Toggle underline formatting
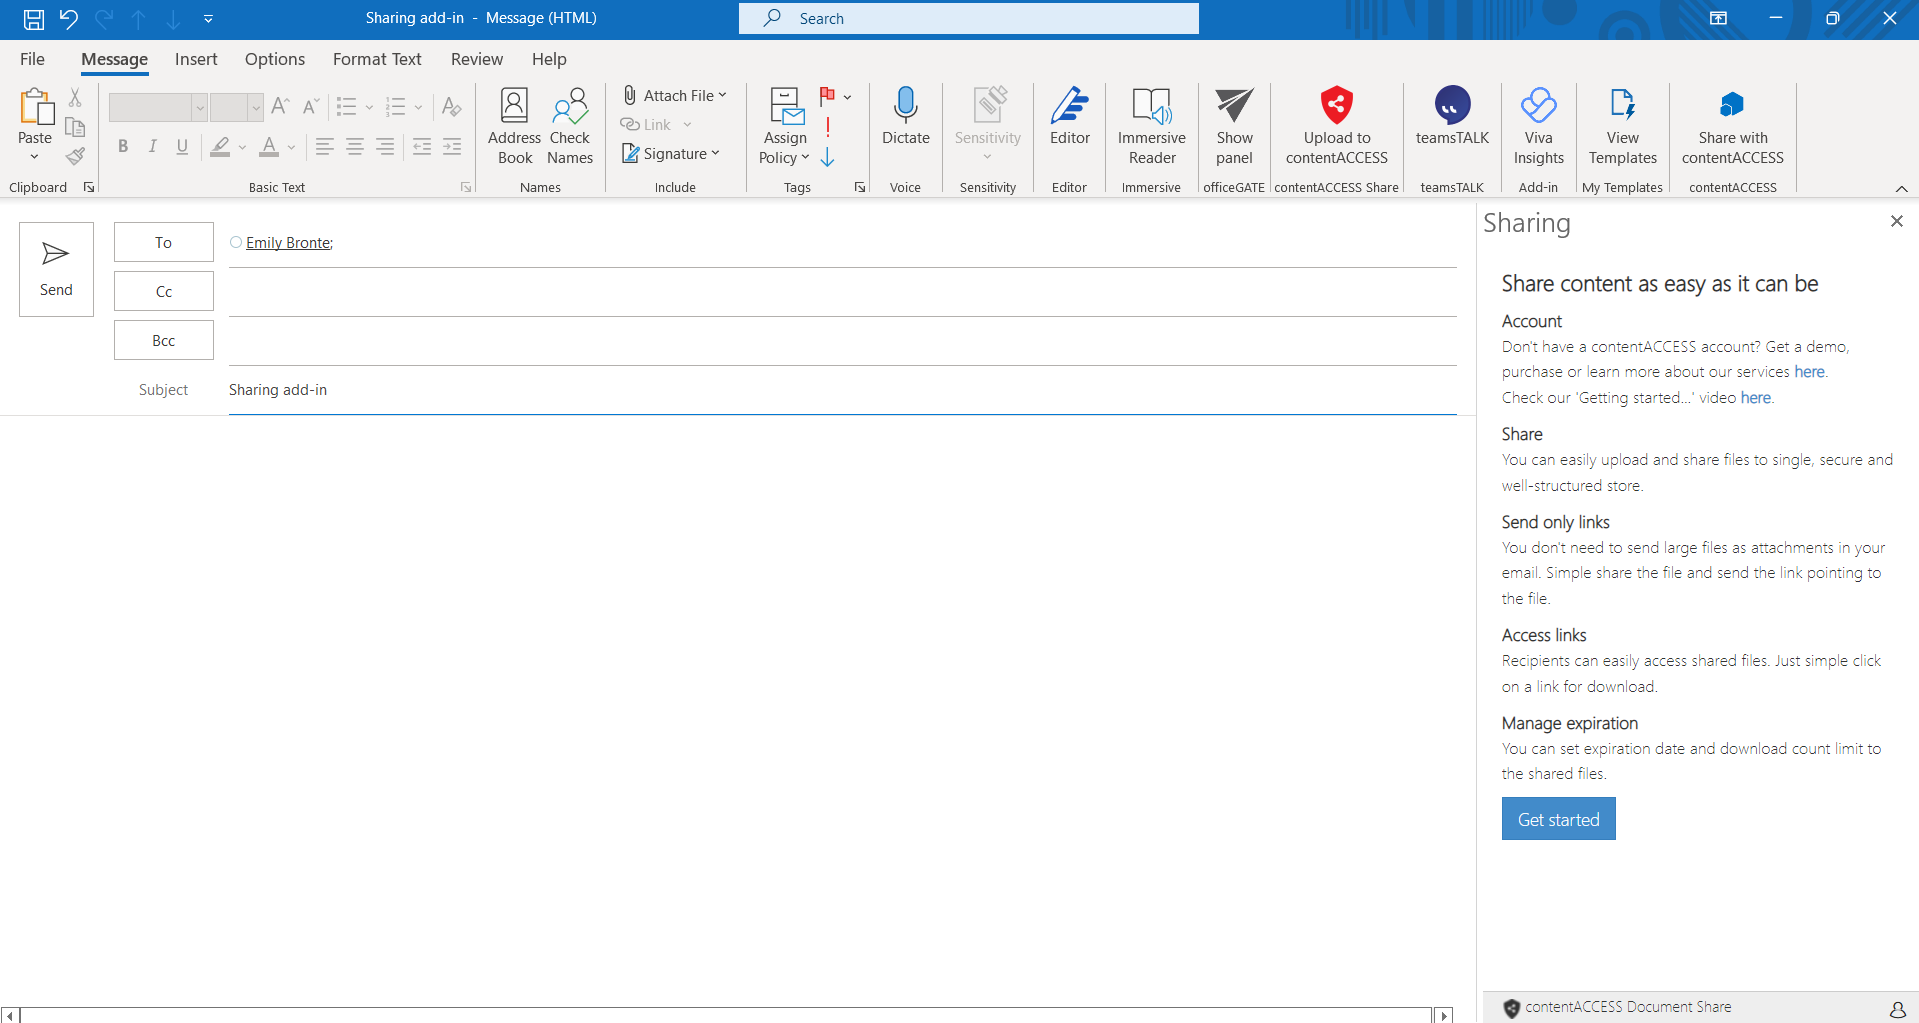 pos(182,147)
